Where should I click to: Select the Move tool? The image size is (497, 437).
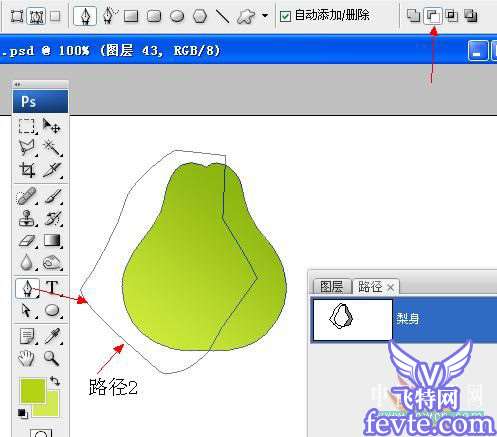51,126
